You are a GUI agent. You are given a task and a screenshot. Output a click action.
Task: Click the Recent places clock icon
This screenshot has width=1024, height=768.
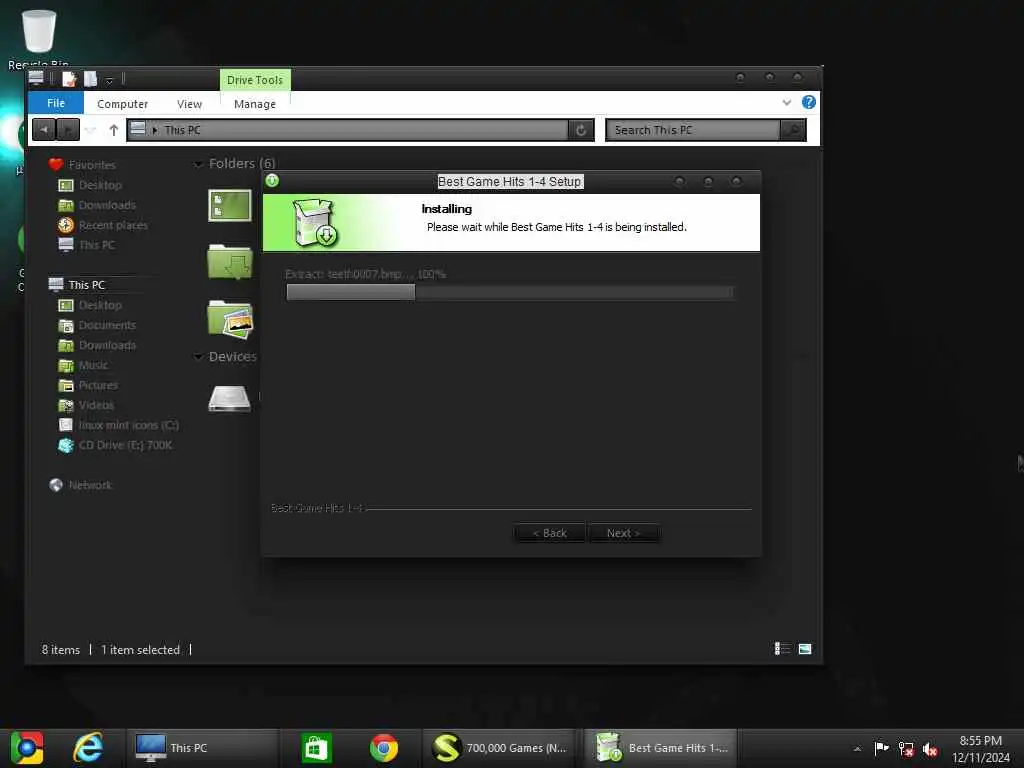pyautogui.click(x=65, y=225)
